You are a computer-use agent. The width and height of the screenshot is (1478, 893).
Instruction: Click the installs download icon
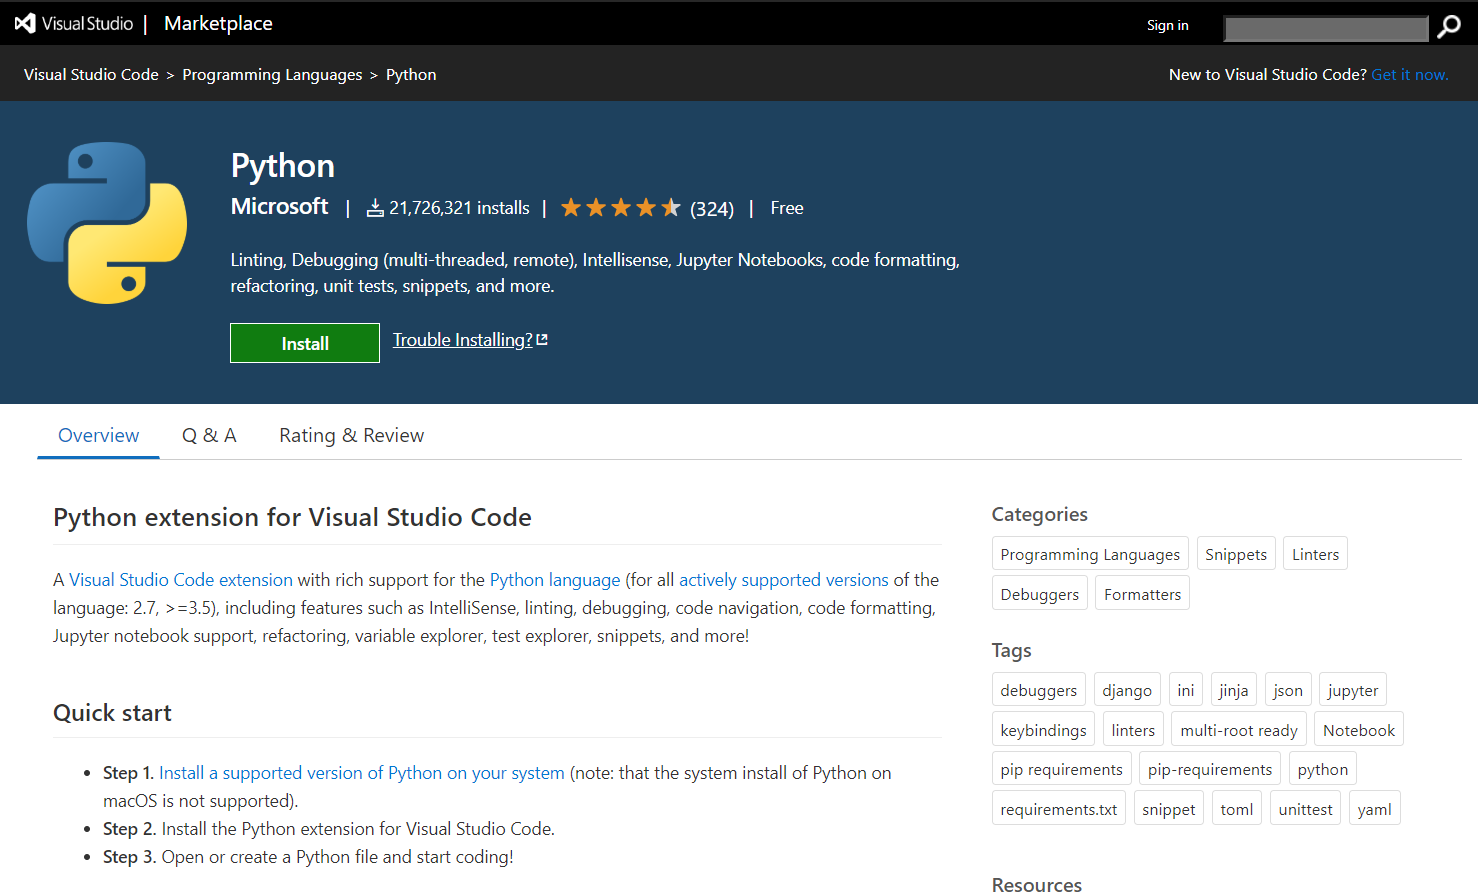tap(373, 207)
